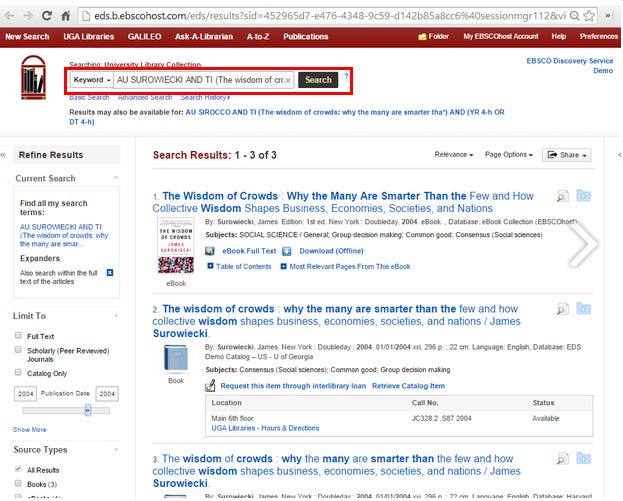Open the Page Options dropdown

click(509, 155)
